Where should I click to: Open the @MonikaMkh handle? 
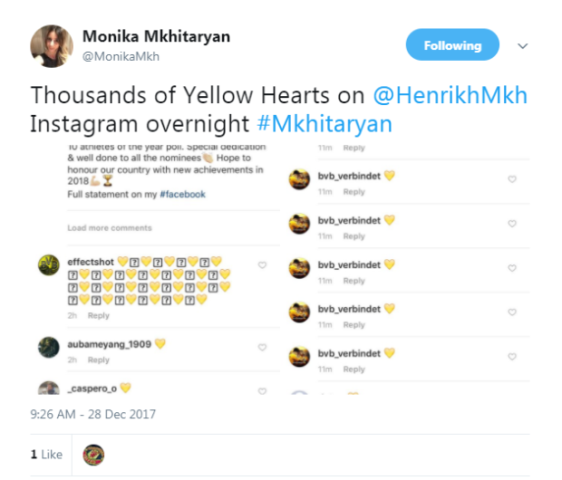click(121, 57)
